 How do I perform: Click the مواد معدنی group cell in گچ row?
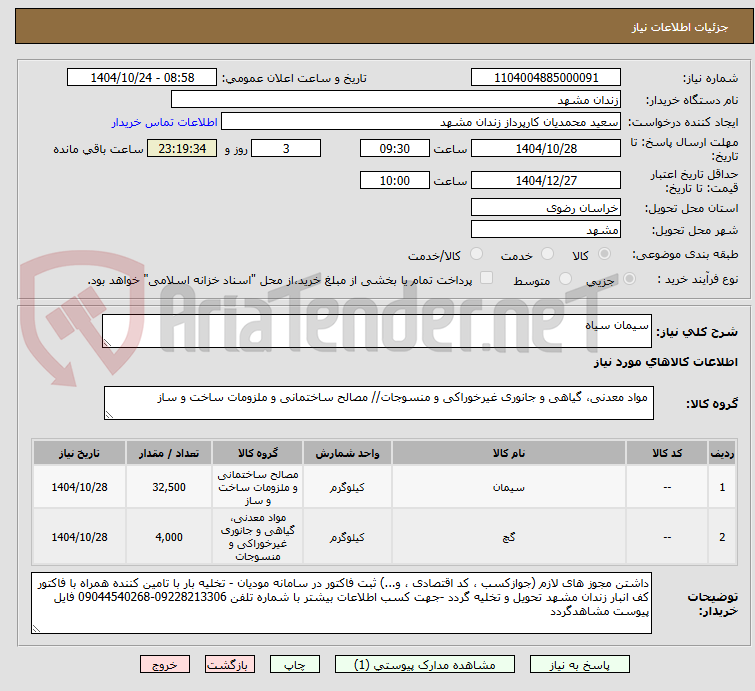click(258, 537)
